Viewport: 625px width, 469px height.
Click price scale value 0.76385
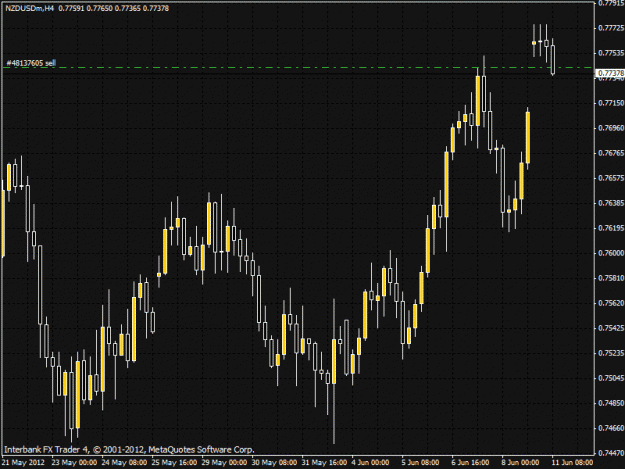(x=611, y=203)
